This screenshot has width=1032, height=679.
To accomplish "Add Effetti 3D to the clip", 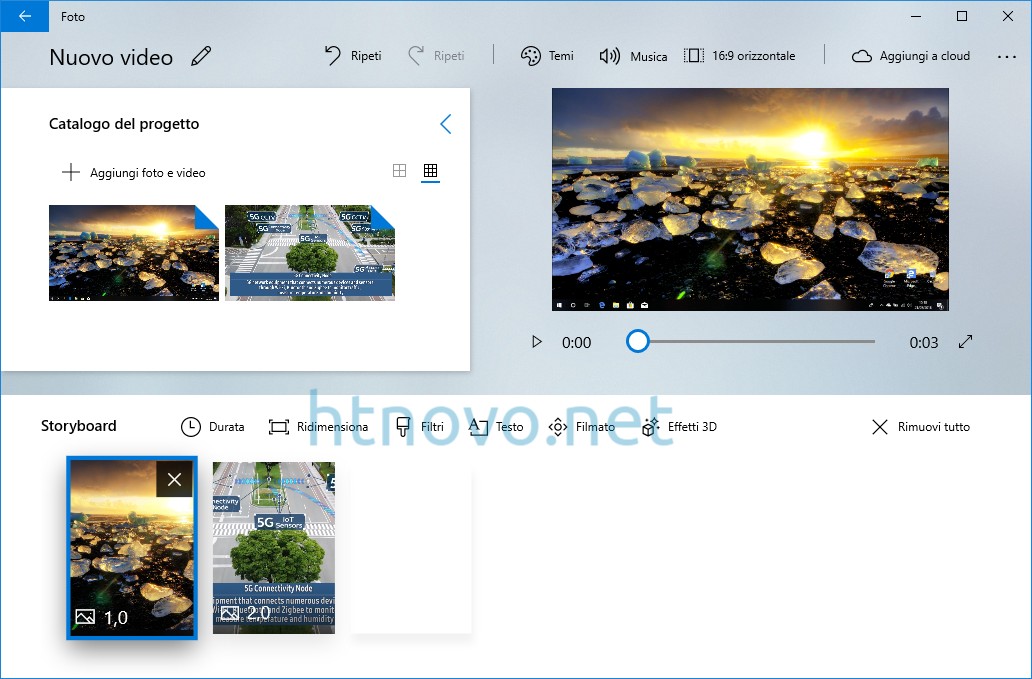I will point(678,426).
